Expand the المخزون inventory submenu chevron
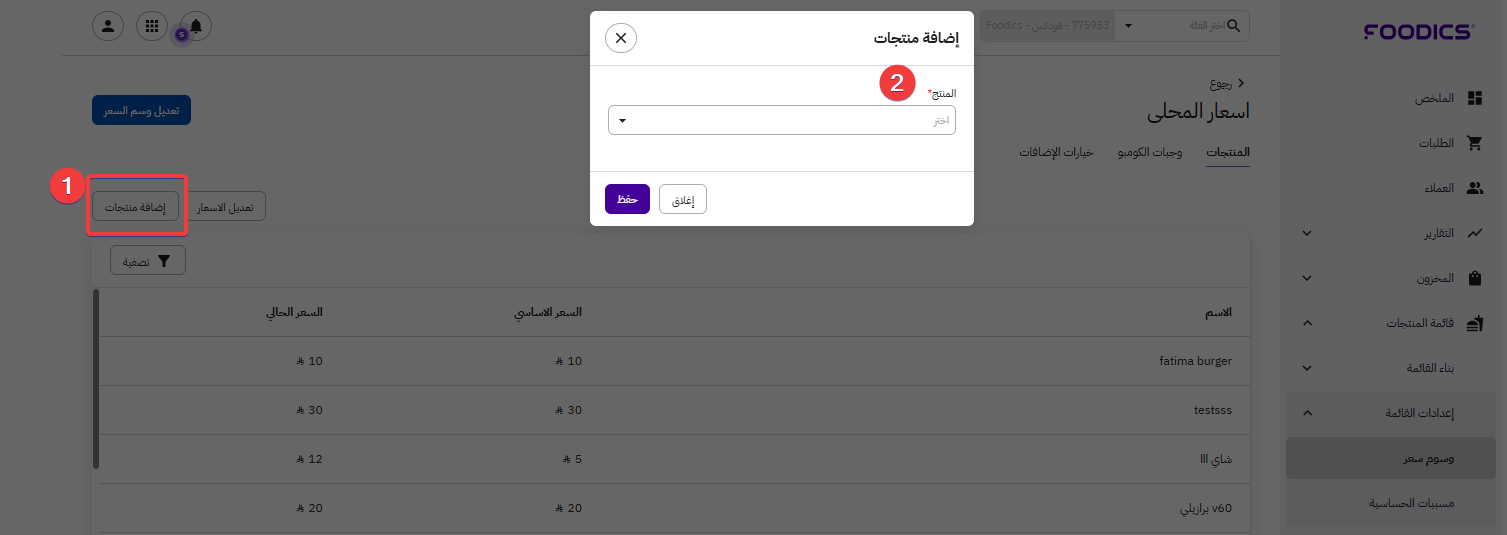The width and height of the screenshot is (1507, 535). tap(1307, 279)
